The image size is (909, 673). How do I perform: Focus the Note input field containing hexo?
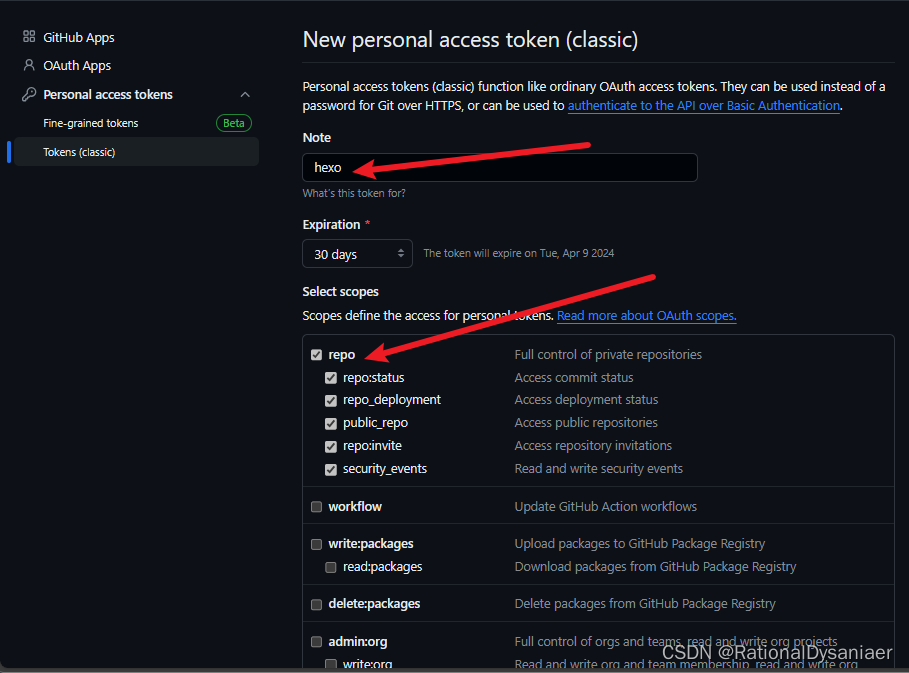pos(500,168)
